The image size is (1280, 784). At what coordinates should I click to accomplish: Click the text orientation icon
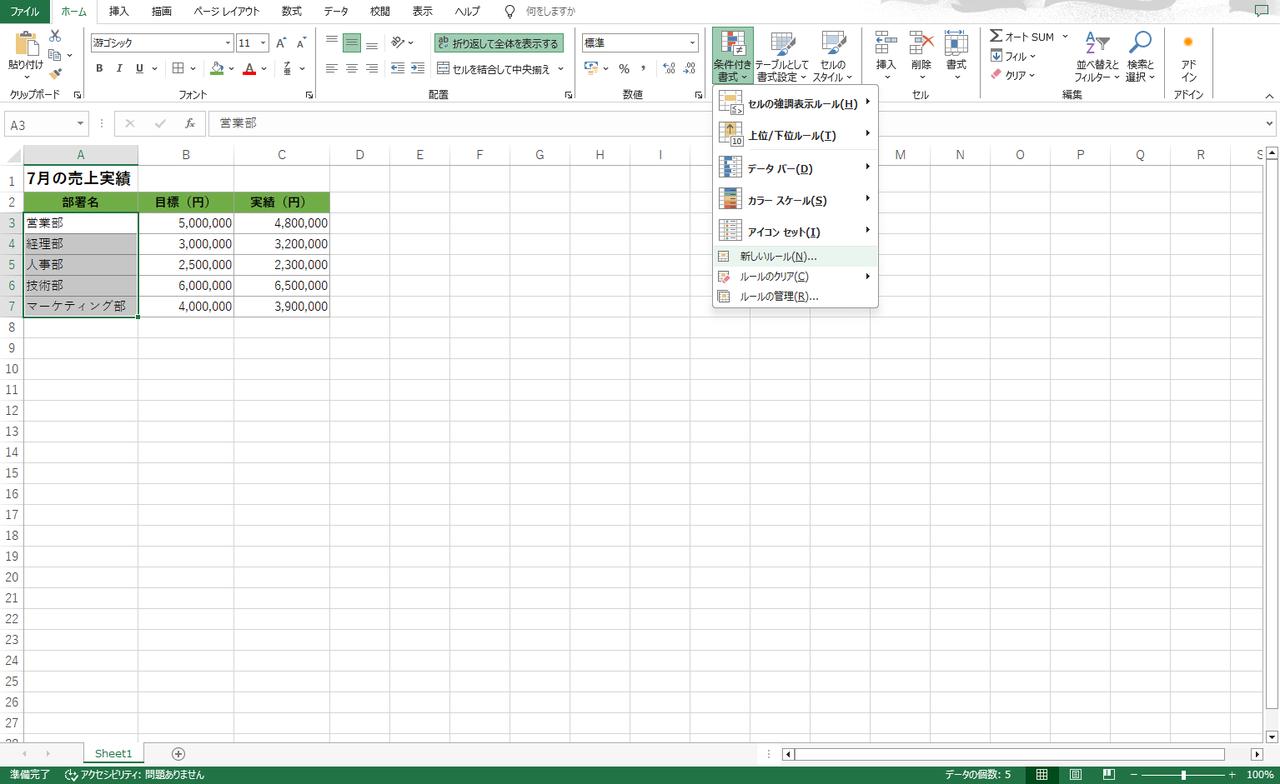pyautogui.click(x=398, y=43)
